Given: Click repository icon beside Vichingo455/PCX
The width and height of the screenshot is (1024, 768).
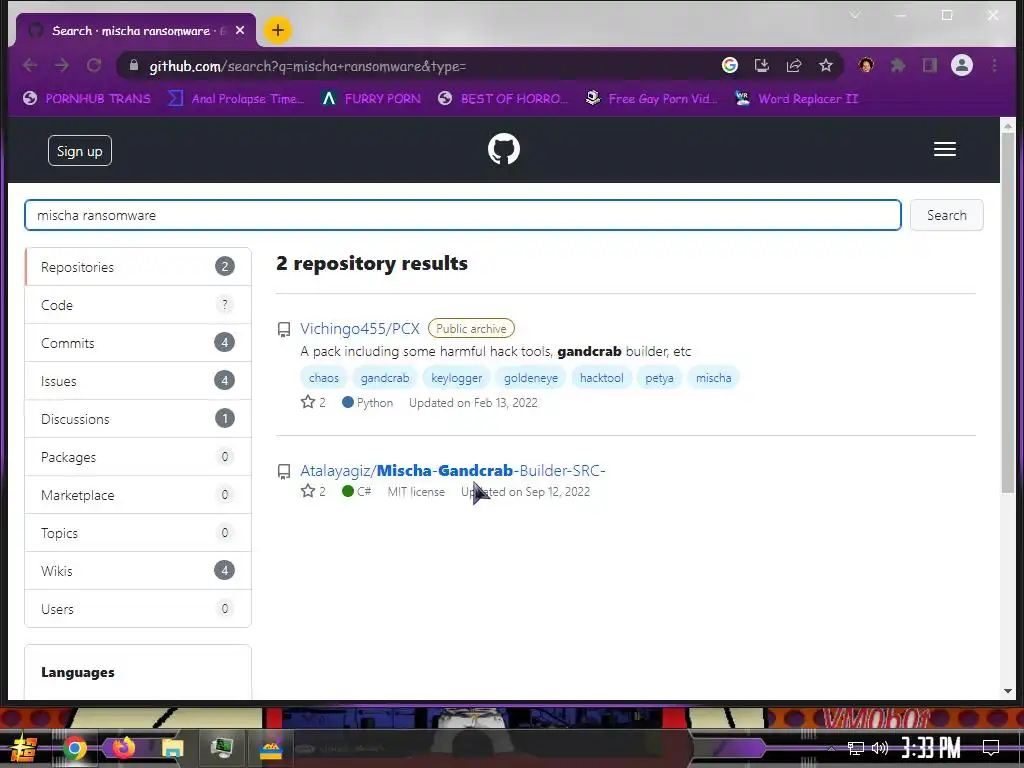Looking at the screenshot, I should [x=283, y=329].
